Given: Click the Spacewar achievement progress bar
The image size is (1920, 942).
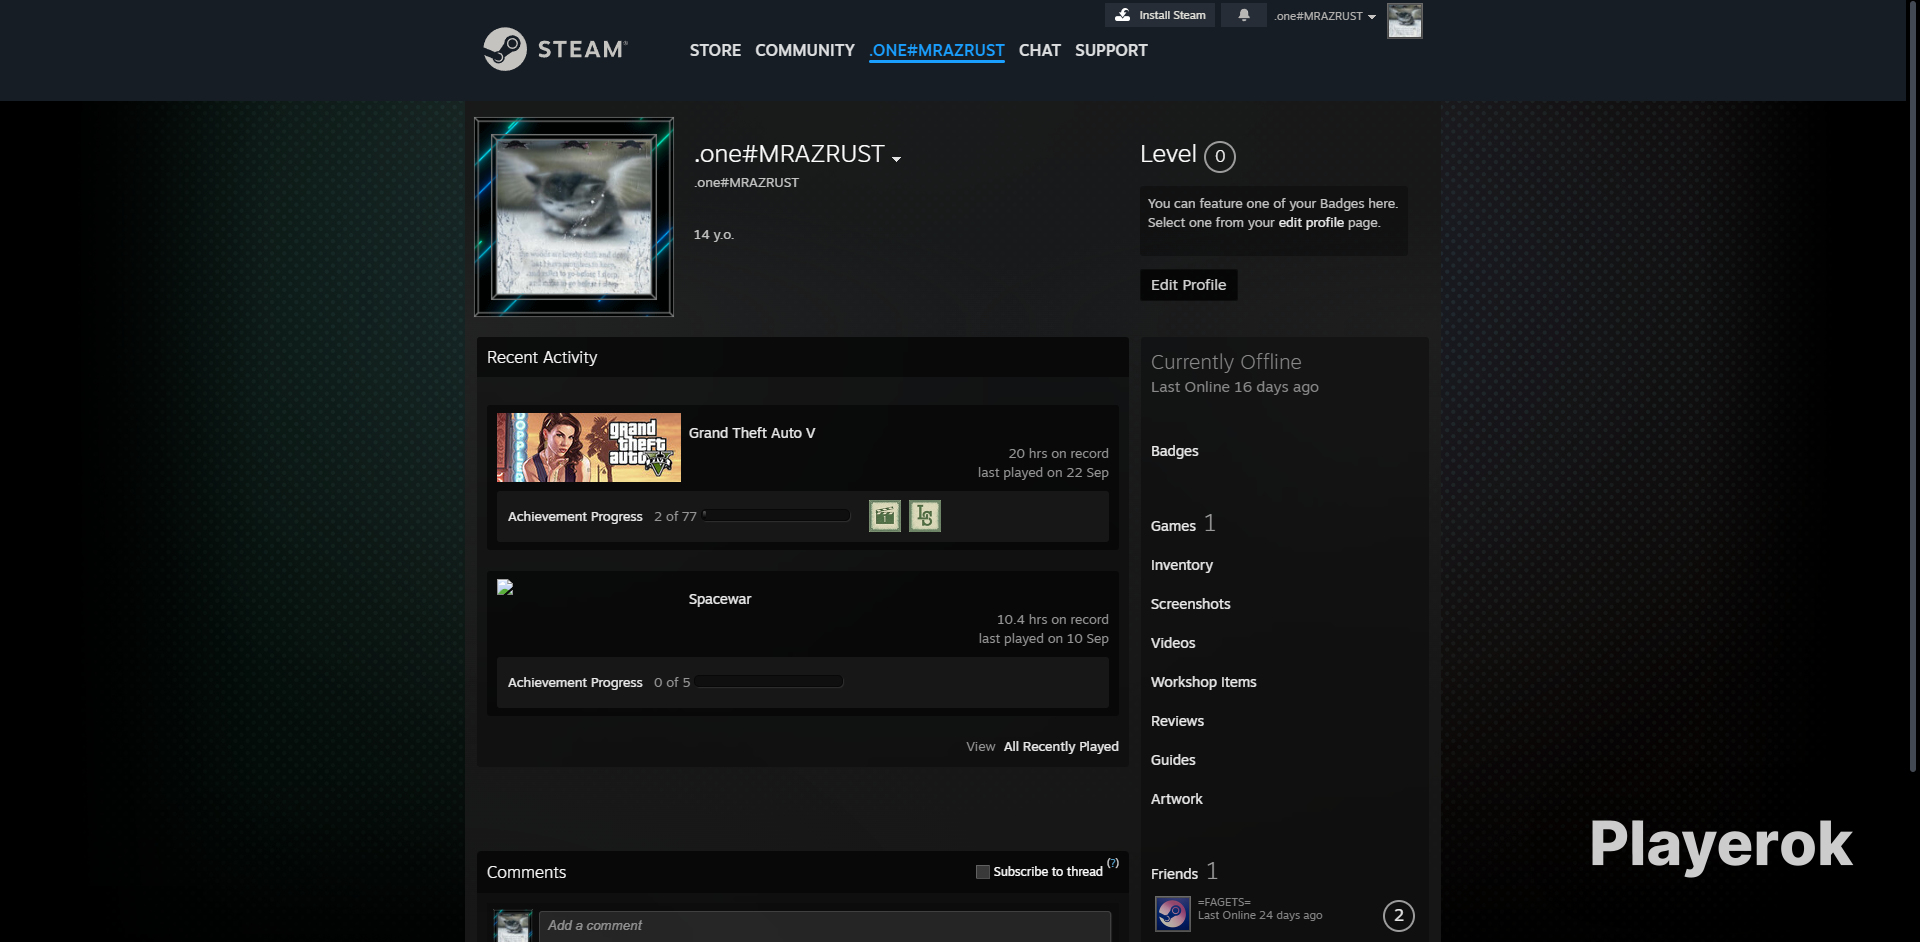Looking at the screenshot, I should 770,682.
